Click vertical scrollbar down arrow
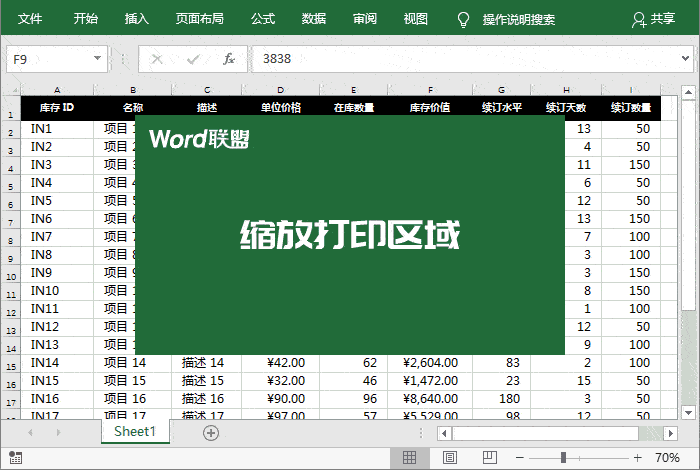This screenshot has width=700, height=470. tap(688, 412)
